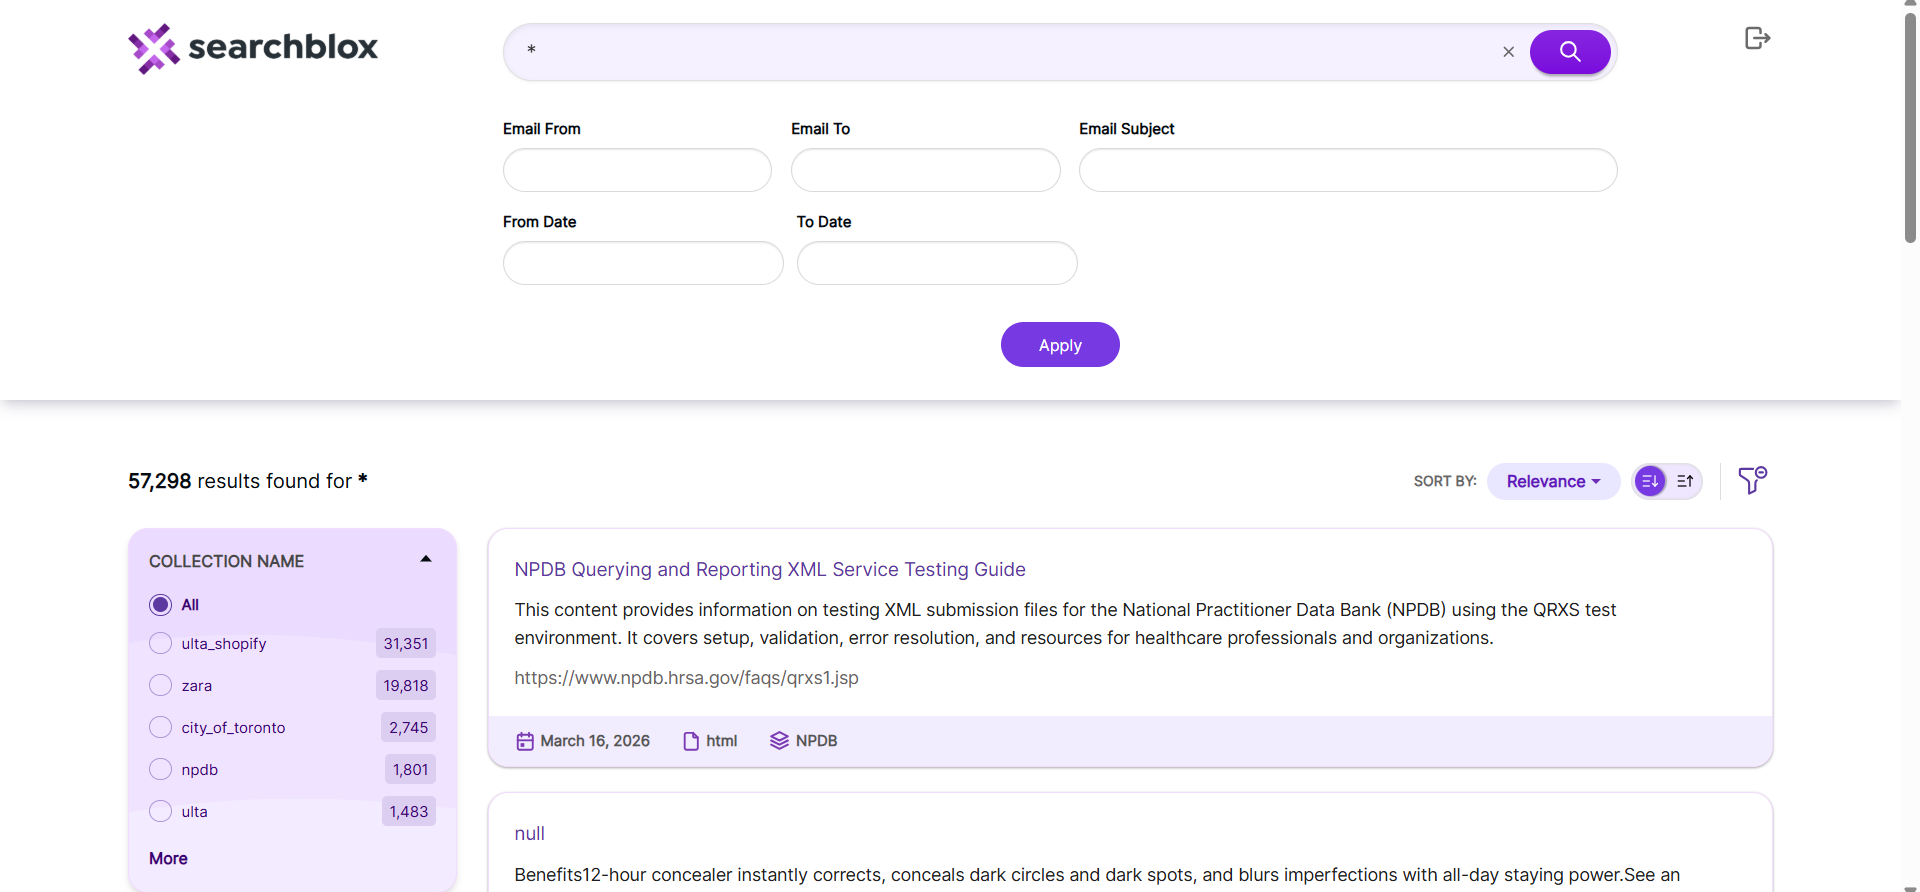Click the html file type icon
This screenshot has width=1920, height=892.
tap(691, 741)
